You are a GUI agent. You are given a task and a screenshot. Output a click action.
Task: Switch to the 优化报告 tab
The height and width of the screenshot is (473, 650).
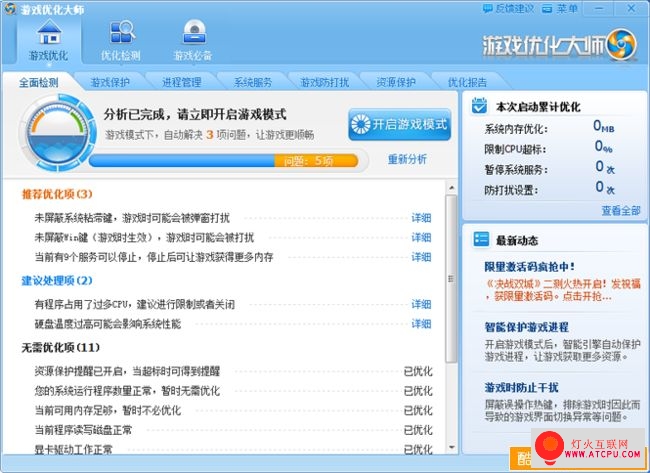click(x=467, y=82)
